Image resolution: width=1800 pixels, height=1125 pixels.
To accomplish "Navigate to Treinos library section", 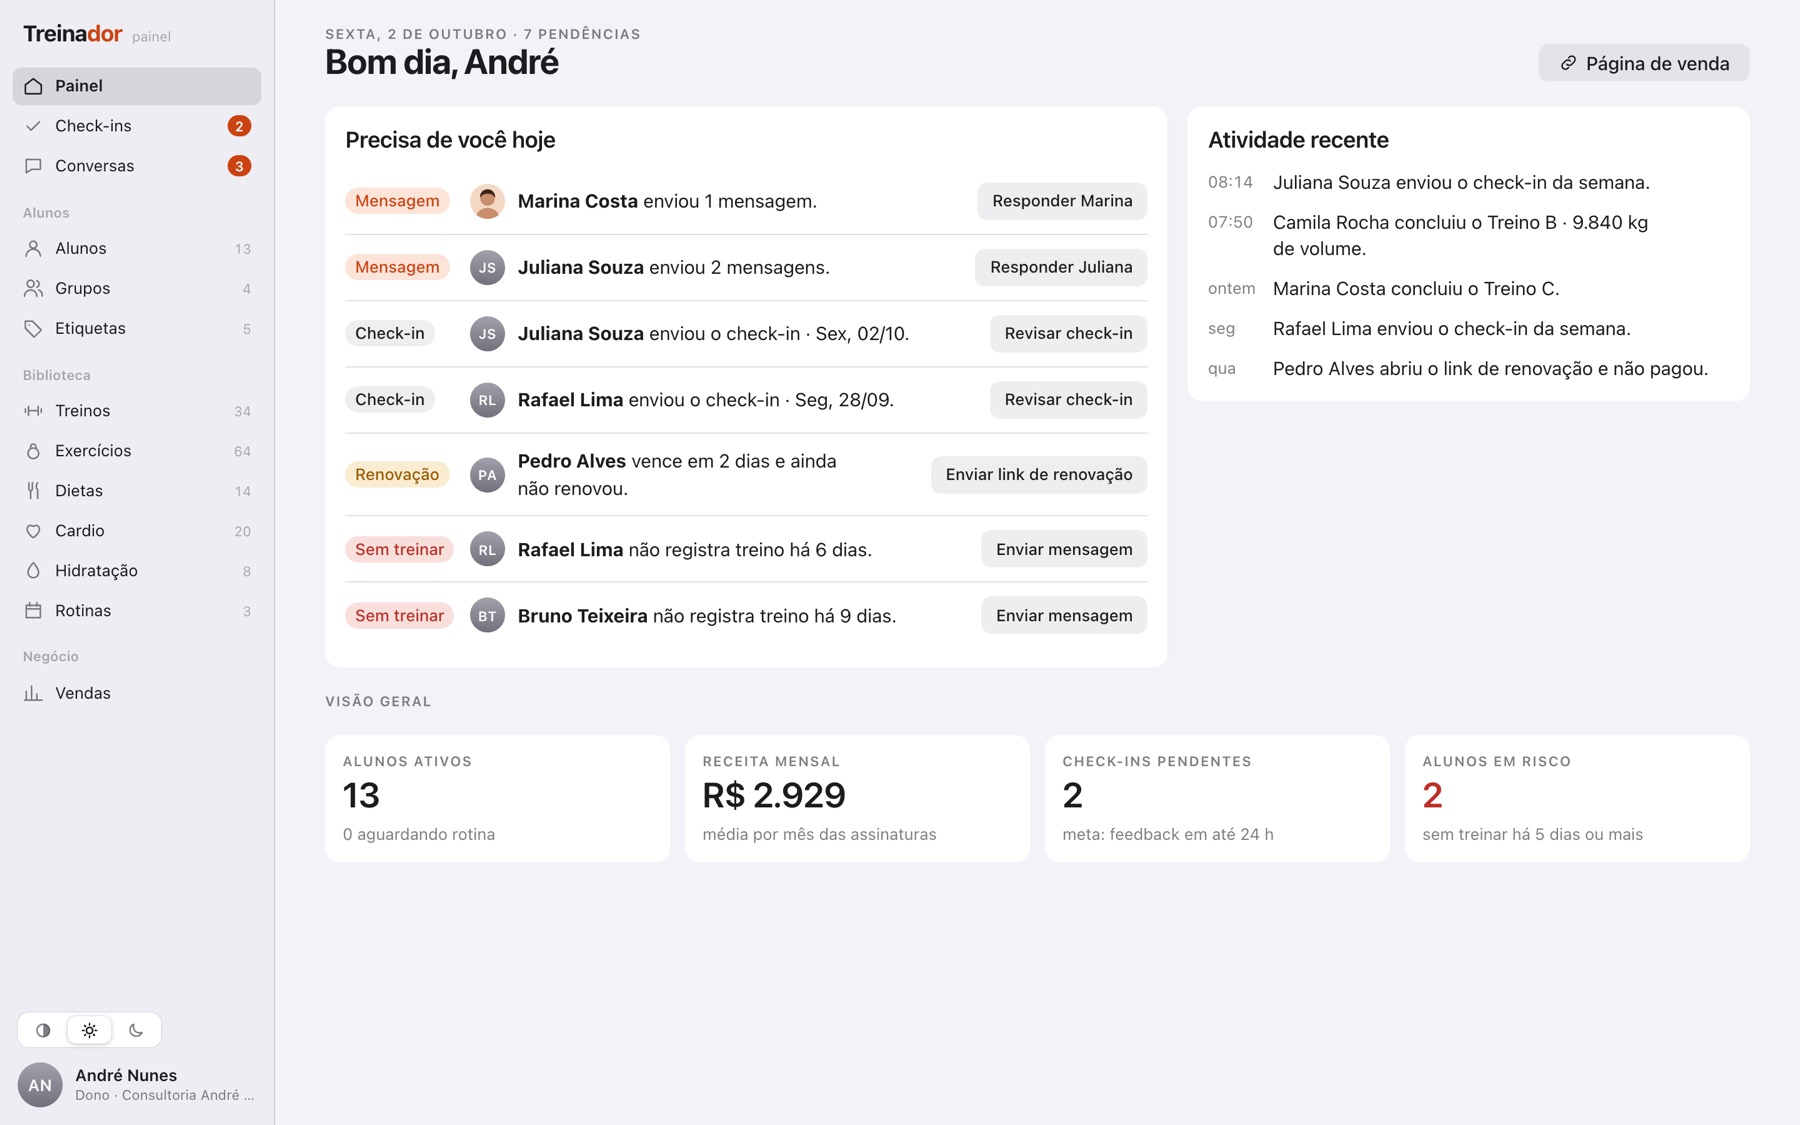I will pos(137,411).
